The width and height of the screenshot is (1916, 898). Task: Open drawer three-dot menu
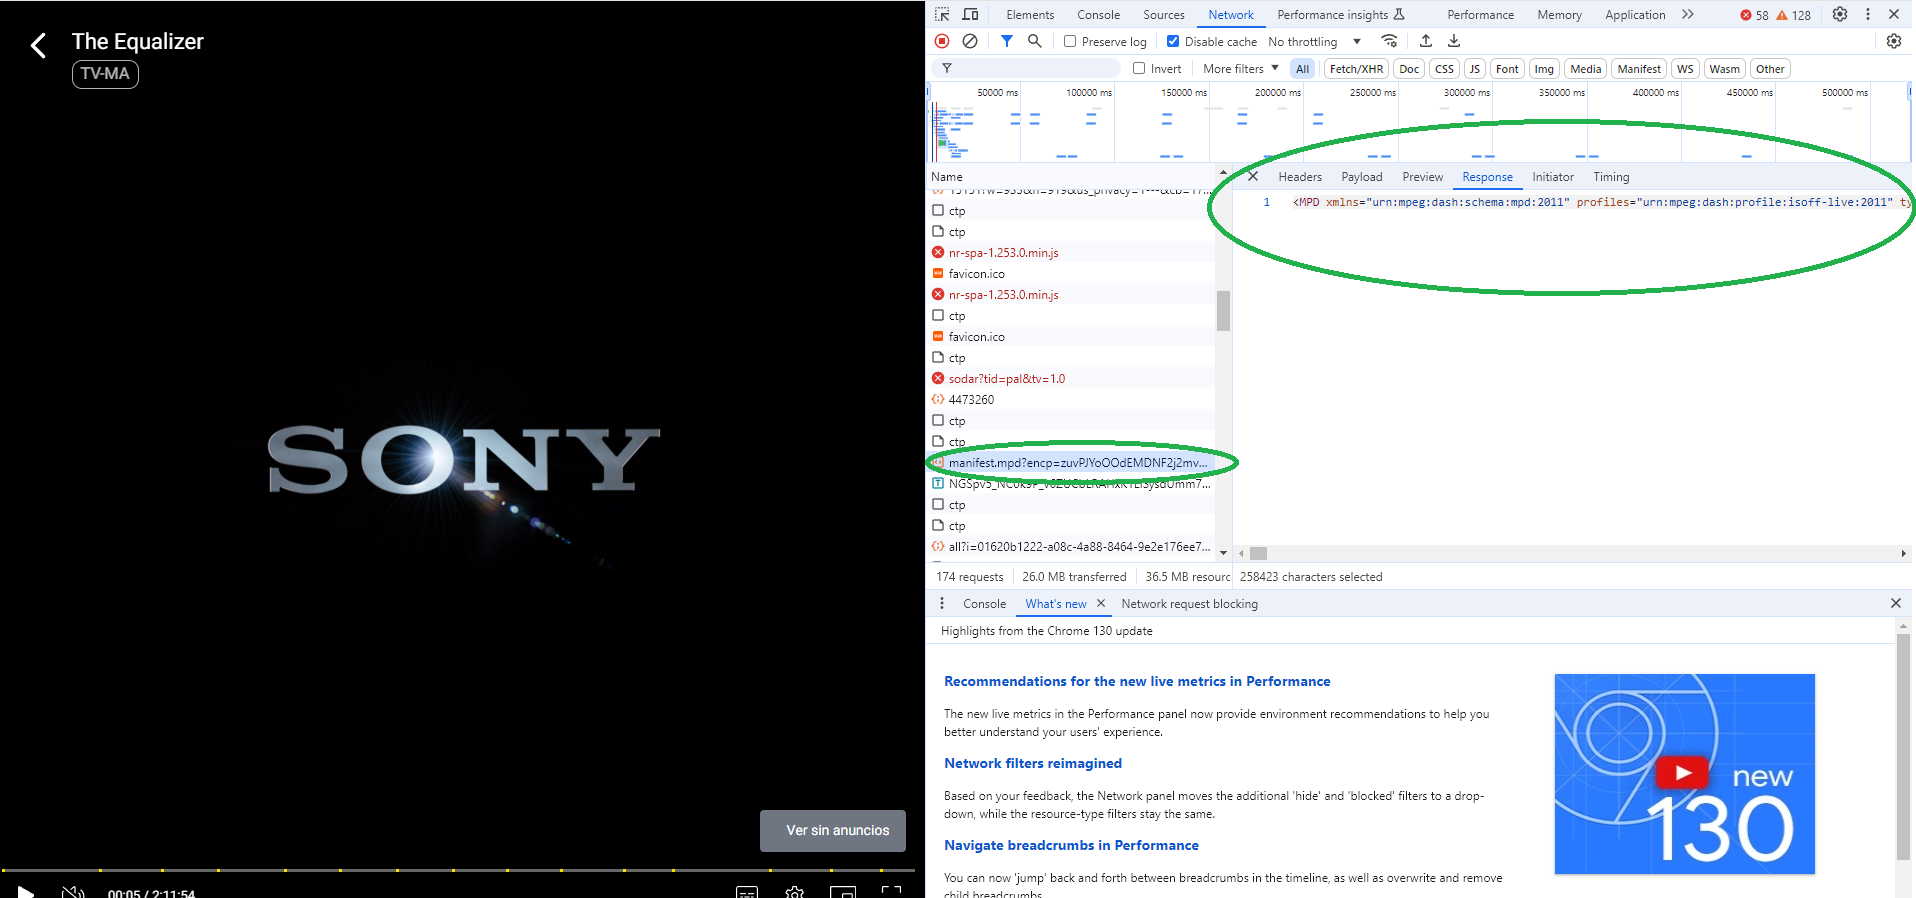(x=941, y=603)
